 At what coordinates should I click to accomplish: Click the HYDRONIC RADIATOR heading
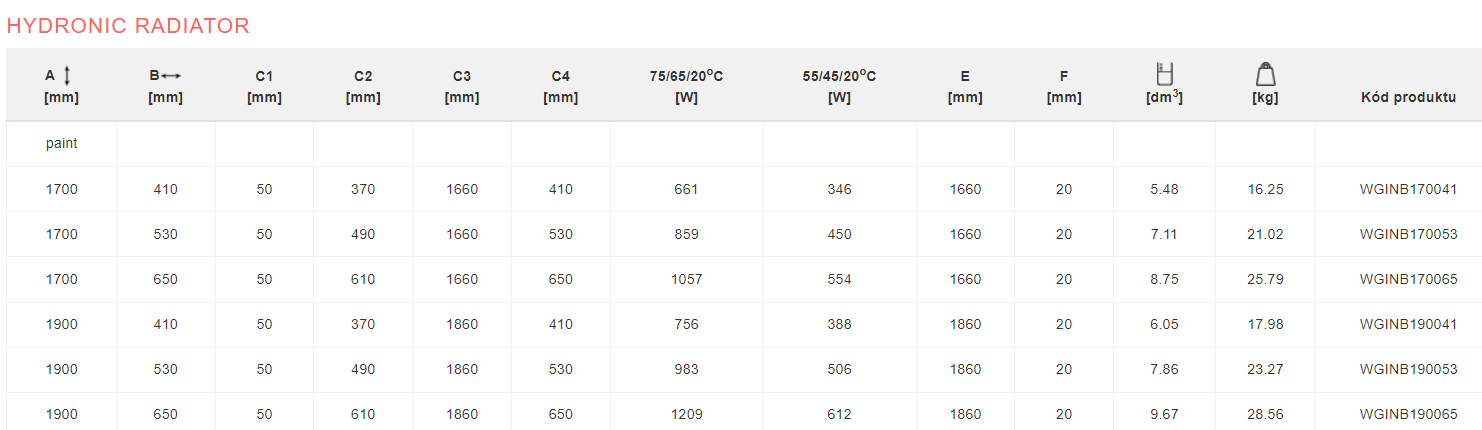pos(128,26)
